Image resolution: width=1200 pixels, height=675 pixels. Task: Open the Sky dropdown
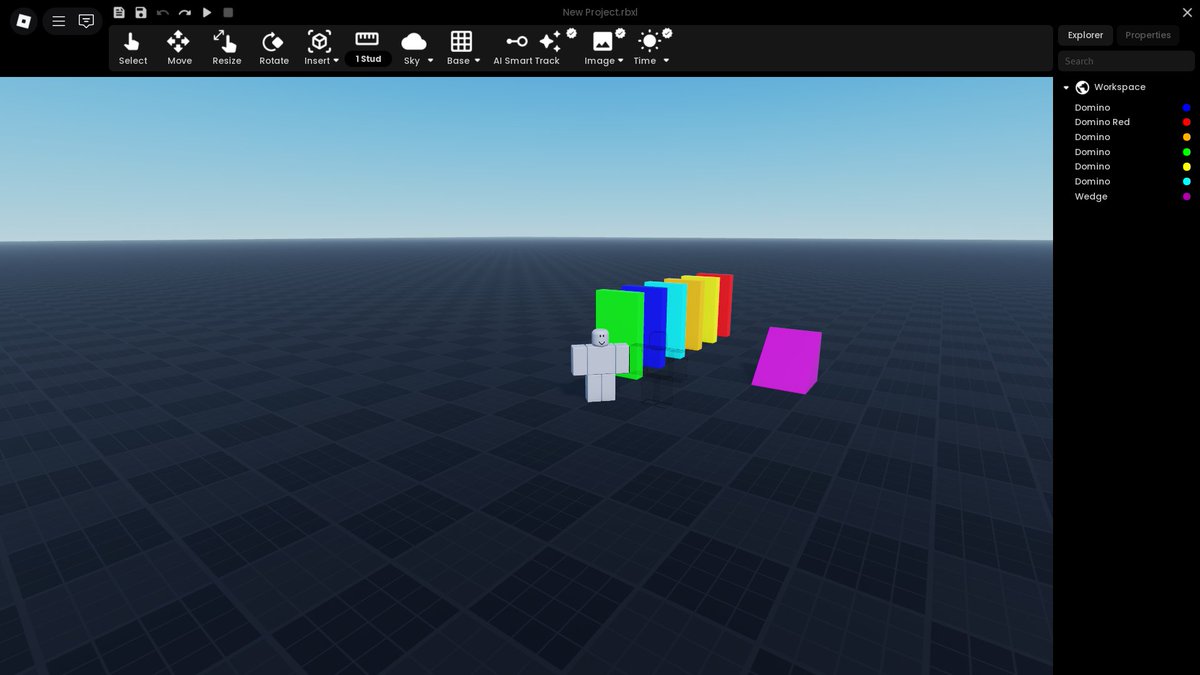click(x=417, y=48)
